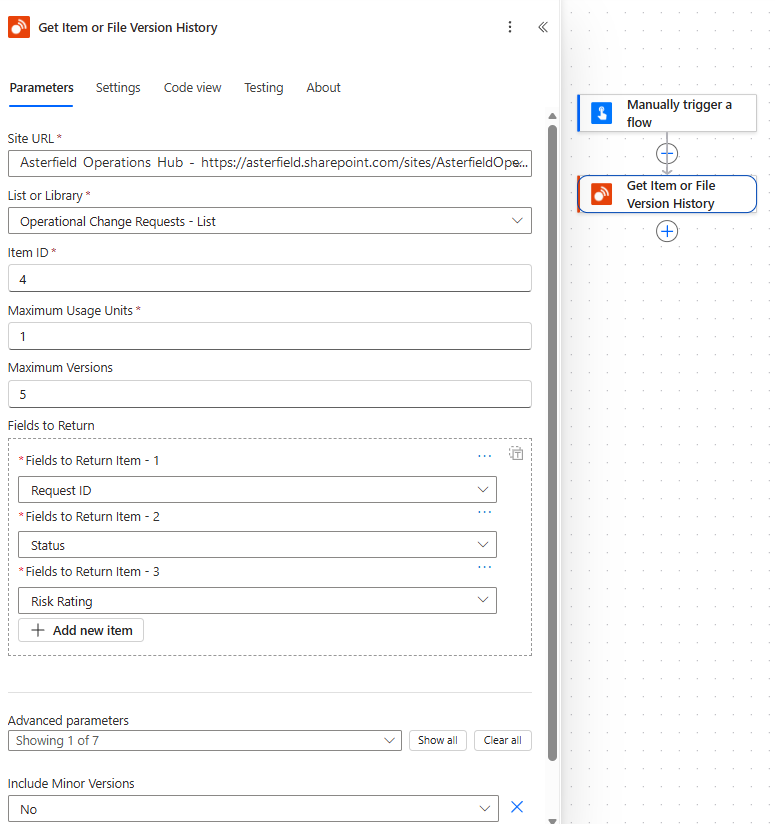Click the SharePoint icon in panel header

pyautogui.click(x=19, y=27)
